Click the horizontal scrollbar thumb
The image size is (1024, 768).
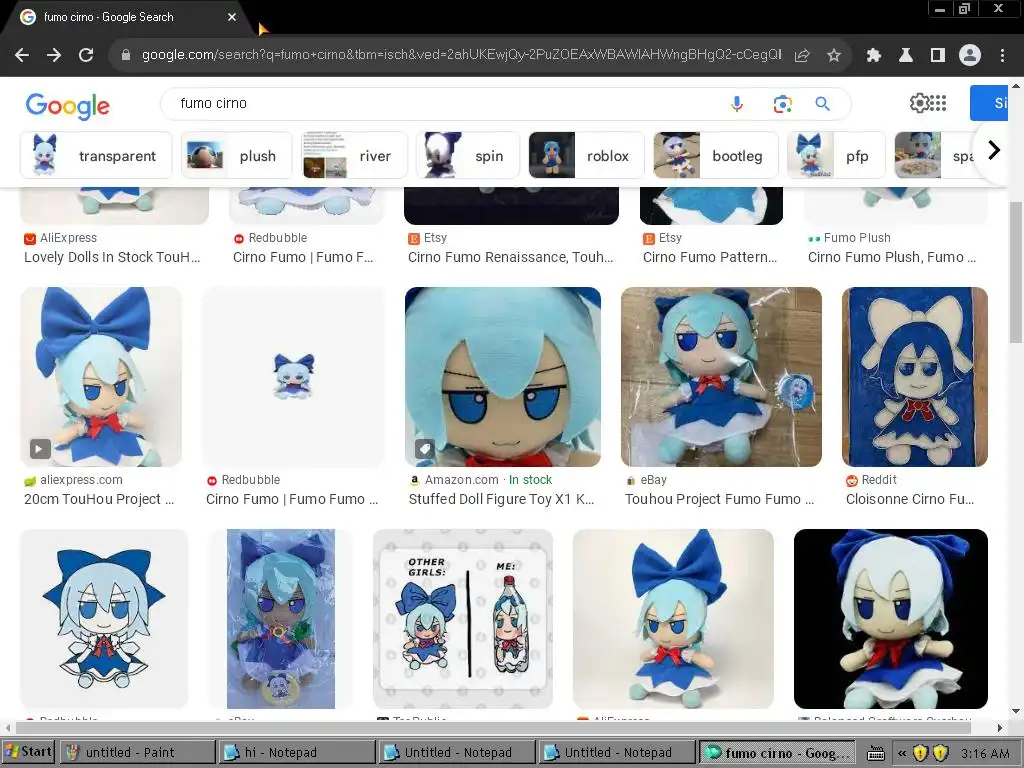point(493,728)
